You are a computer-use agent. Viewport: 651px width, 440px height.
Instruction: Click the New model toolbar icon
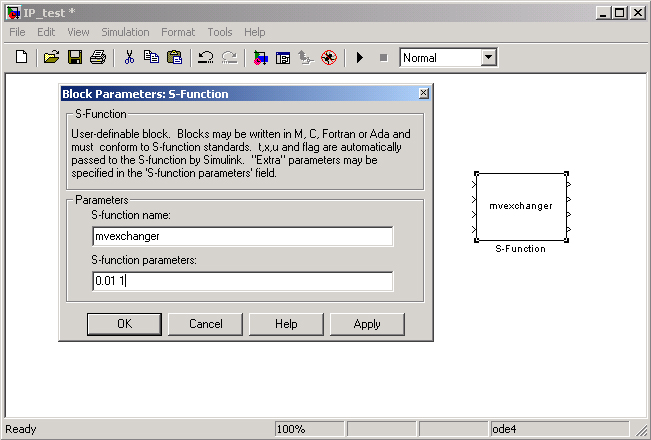21,58
